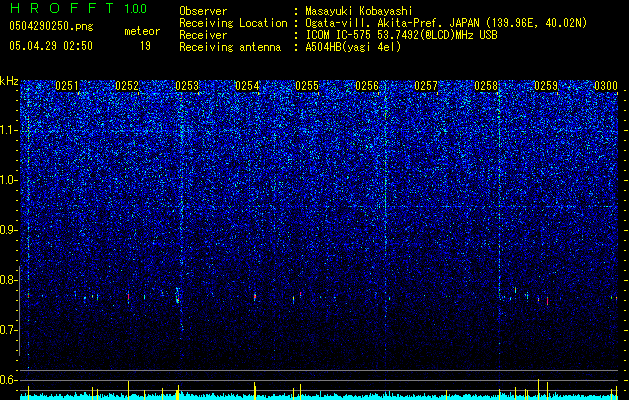Select the filename 0504290250.png
This screenshot has width=629, height=400.
click(x=51, y=27)
